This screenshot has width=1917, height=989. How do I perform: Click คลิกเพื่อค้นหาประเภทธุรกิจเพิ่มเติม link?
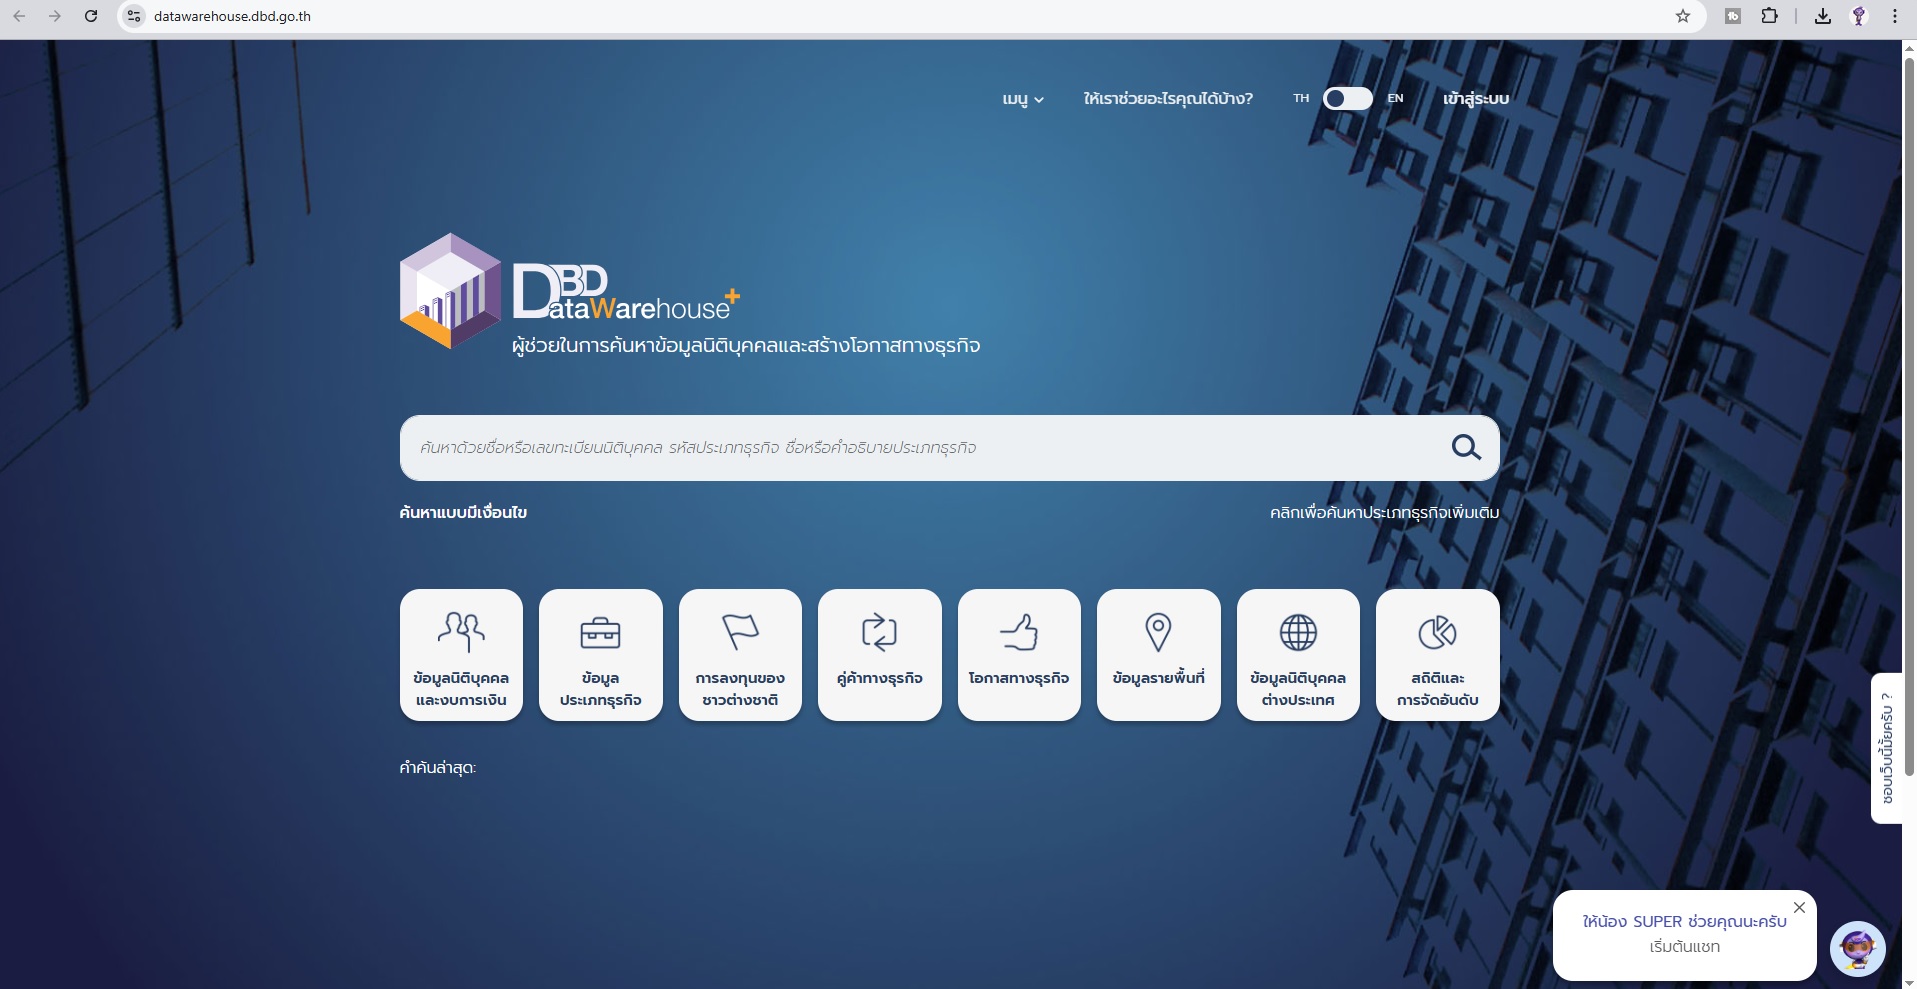(1384, 513)
